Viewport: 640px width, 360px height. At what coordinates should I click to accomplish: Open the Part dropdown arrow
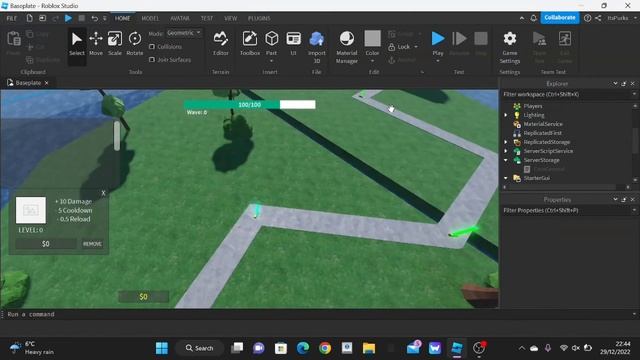coord(271,61)
